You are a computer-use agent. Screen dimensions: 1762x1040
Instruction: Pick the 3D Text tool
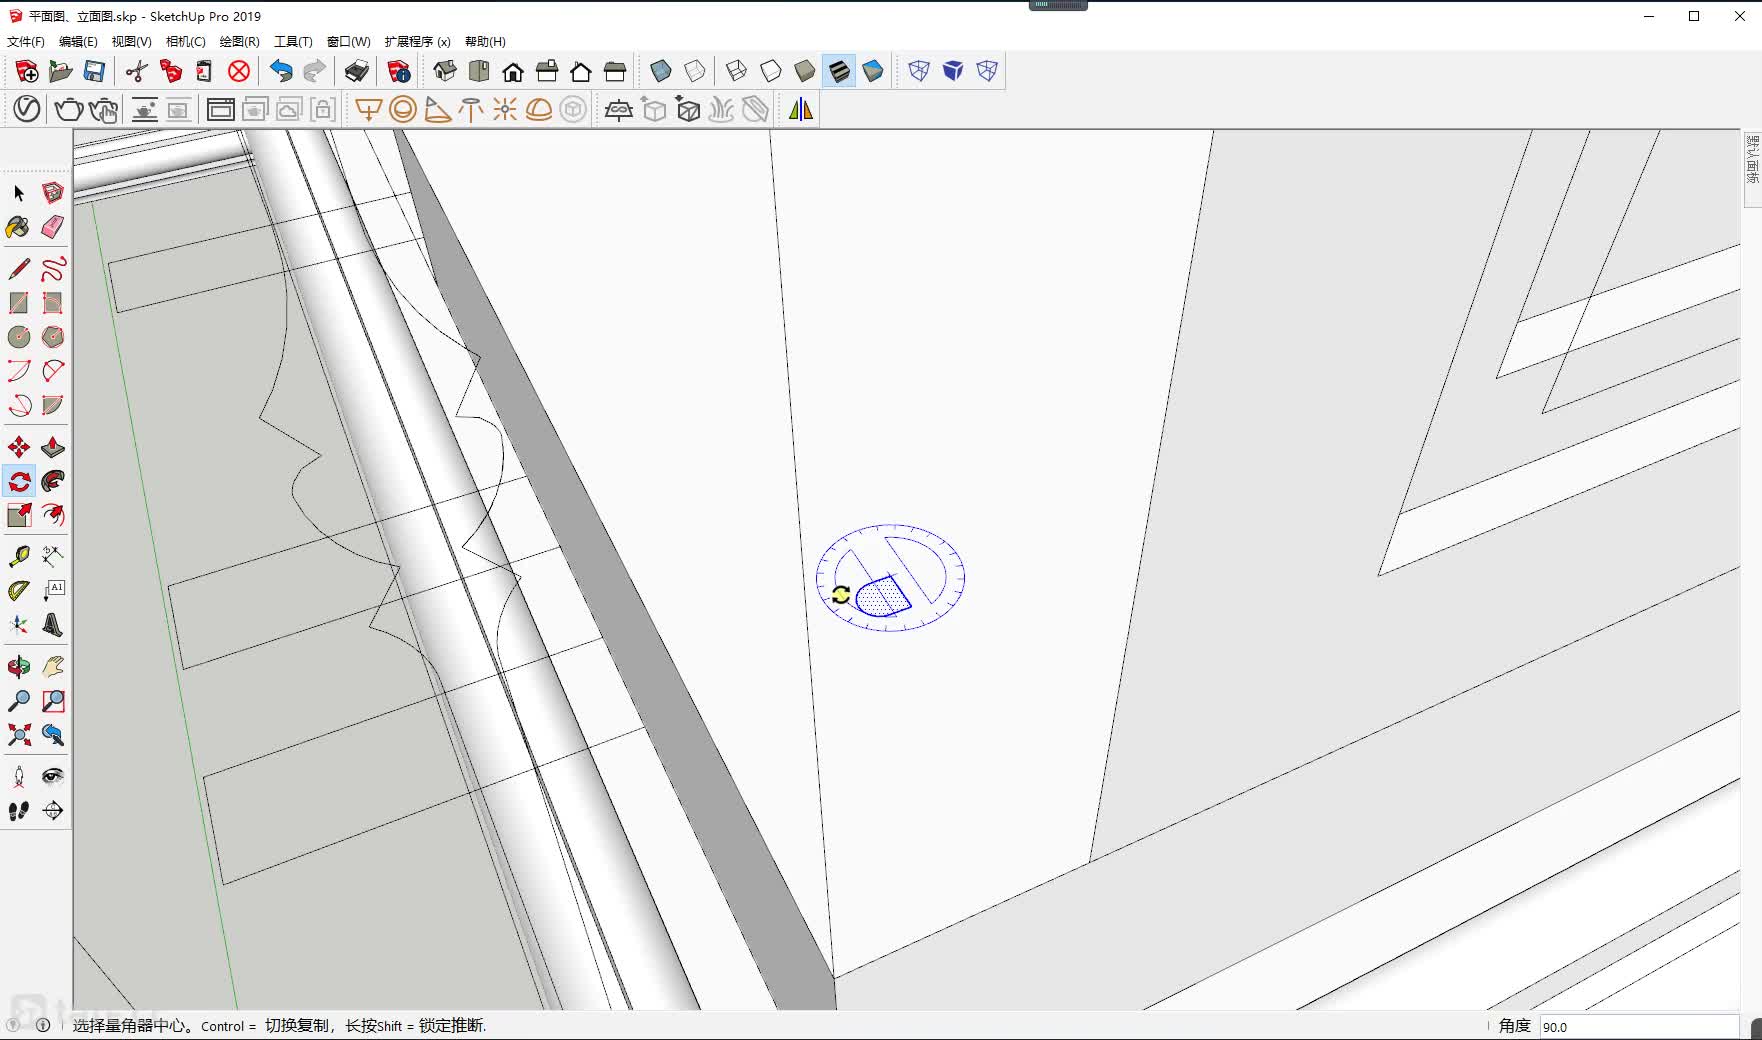click(x=53, y=625)
